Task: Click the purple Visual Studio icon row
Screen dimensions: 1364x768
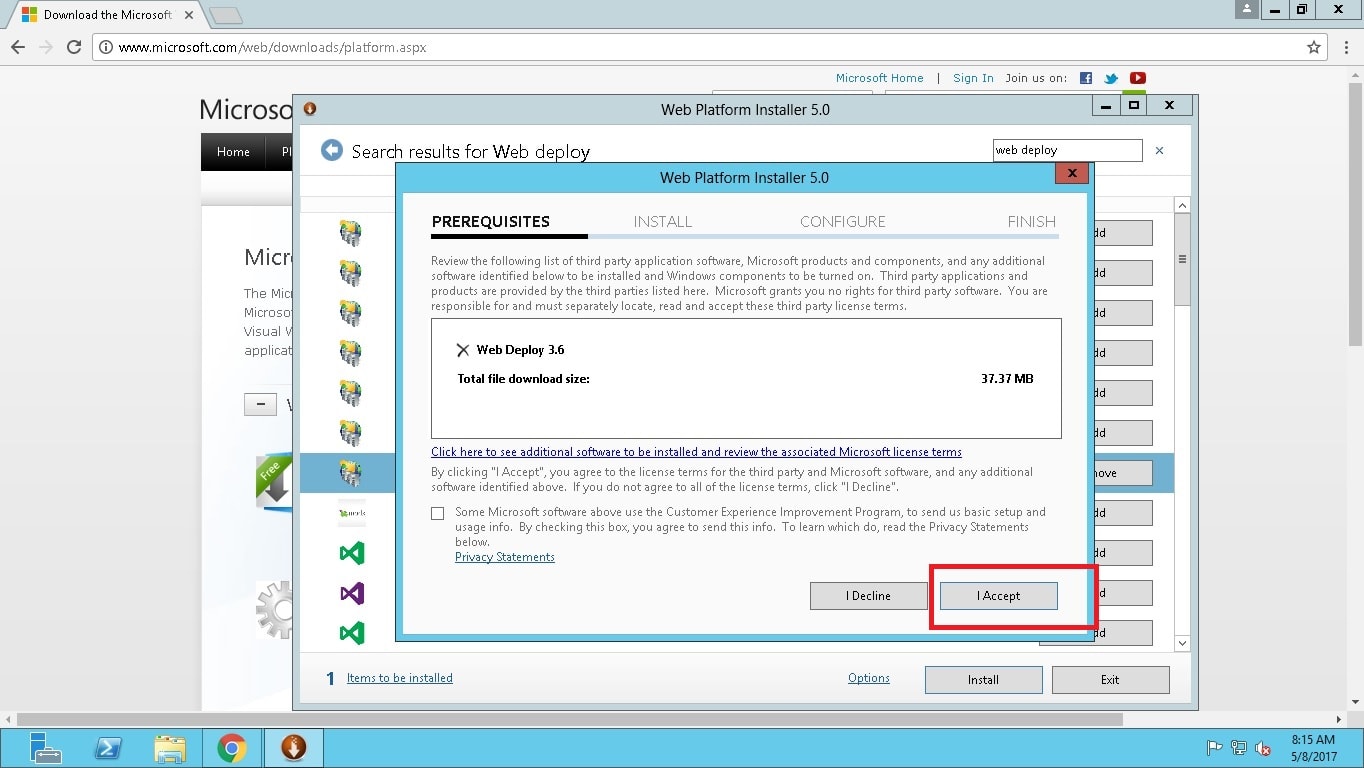Action: coord(351,593)
